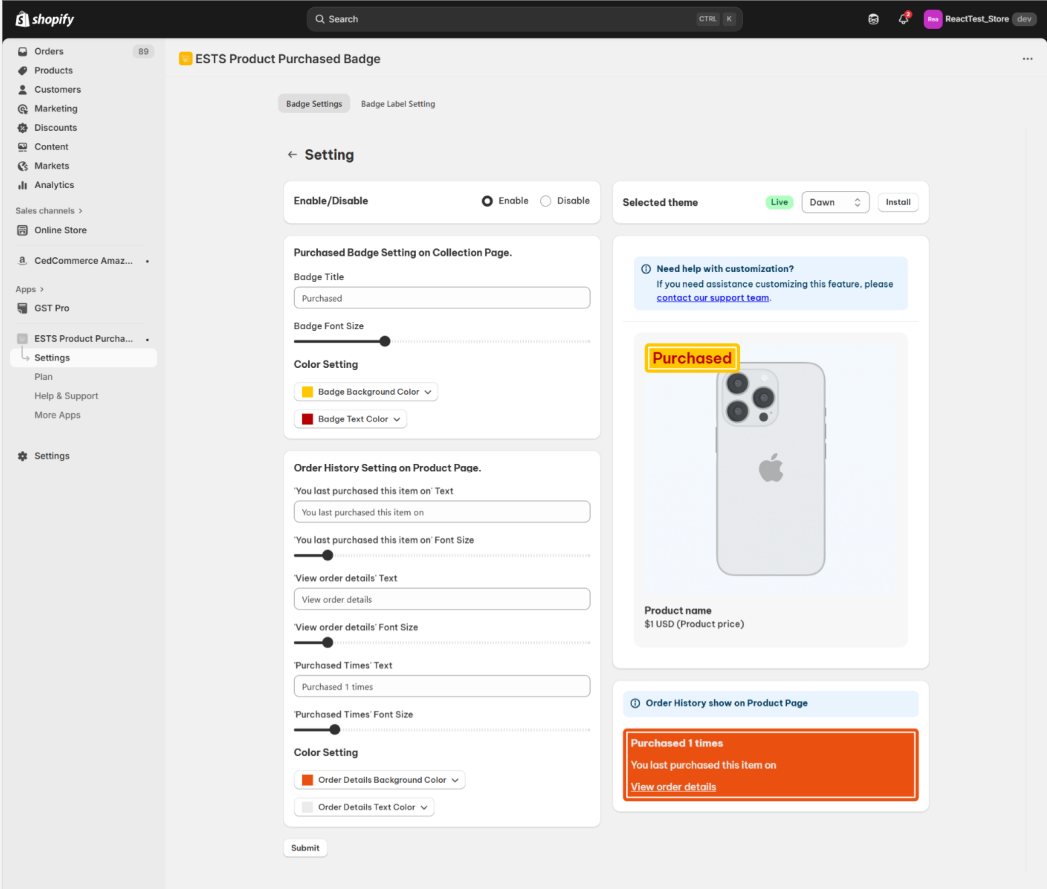1047x889 pixels.
Task: Switch to the Badge Label Setting tab
Action: click(398, 104)
